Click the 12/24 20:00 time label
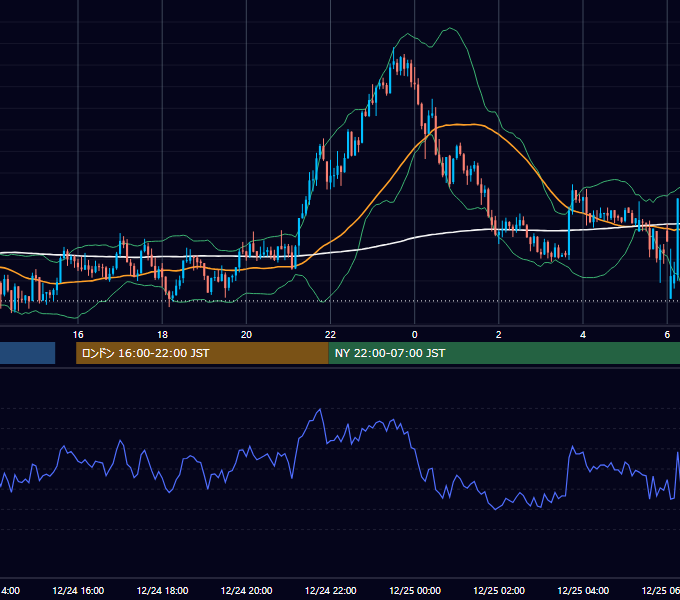Image resolution: width=680 pixels, height=600 pixels. [246, 590]
